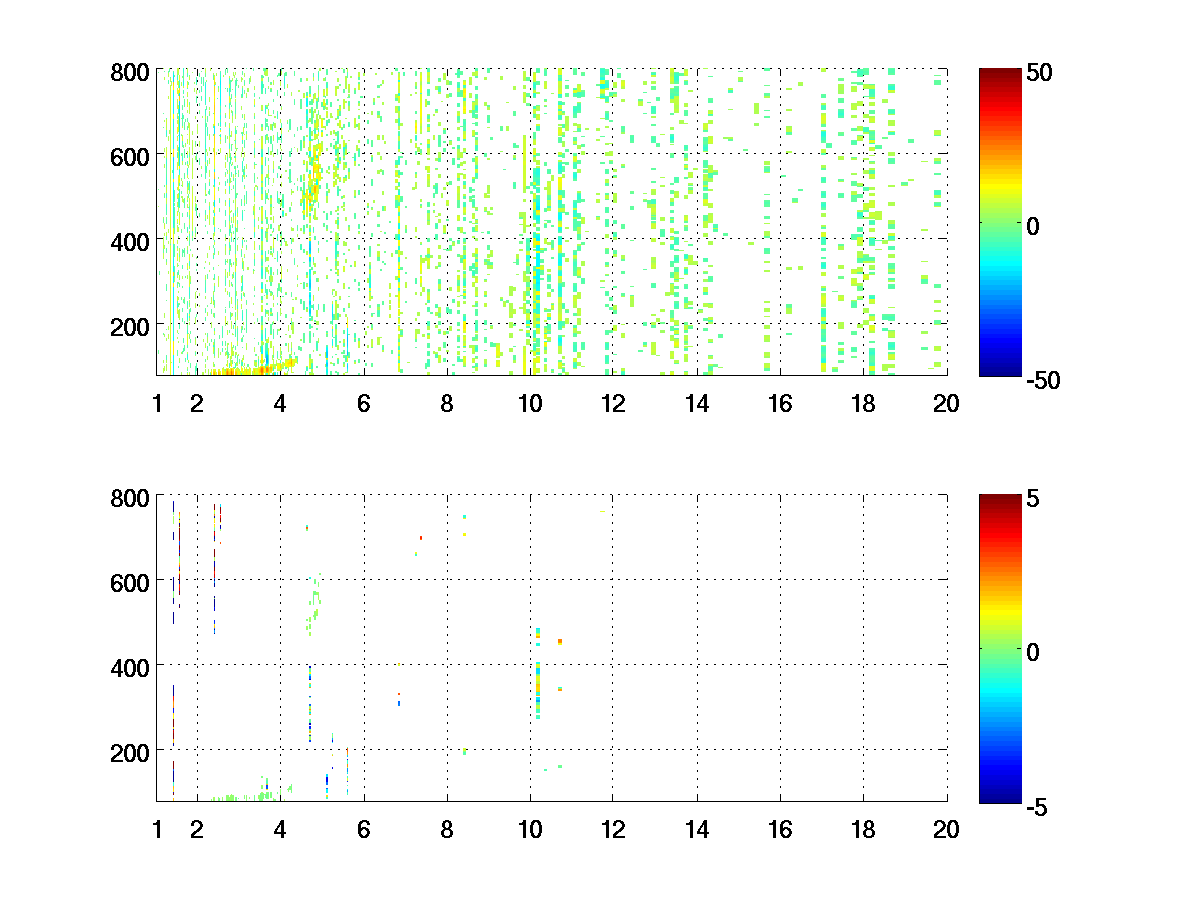1200x900 pixels.
Task: Click x-axis tick label '20' on the bottom plot
Action: [946, 829]
